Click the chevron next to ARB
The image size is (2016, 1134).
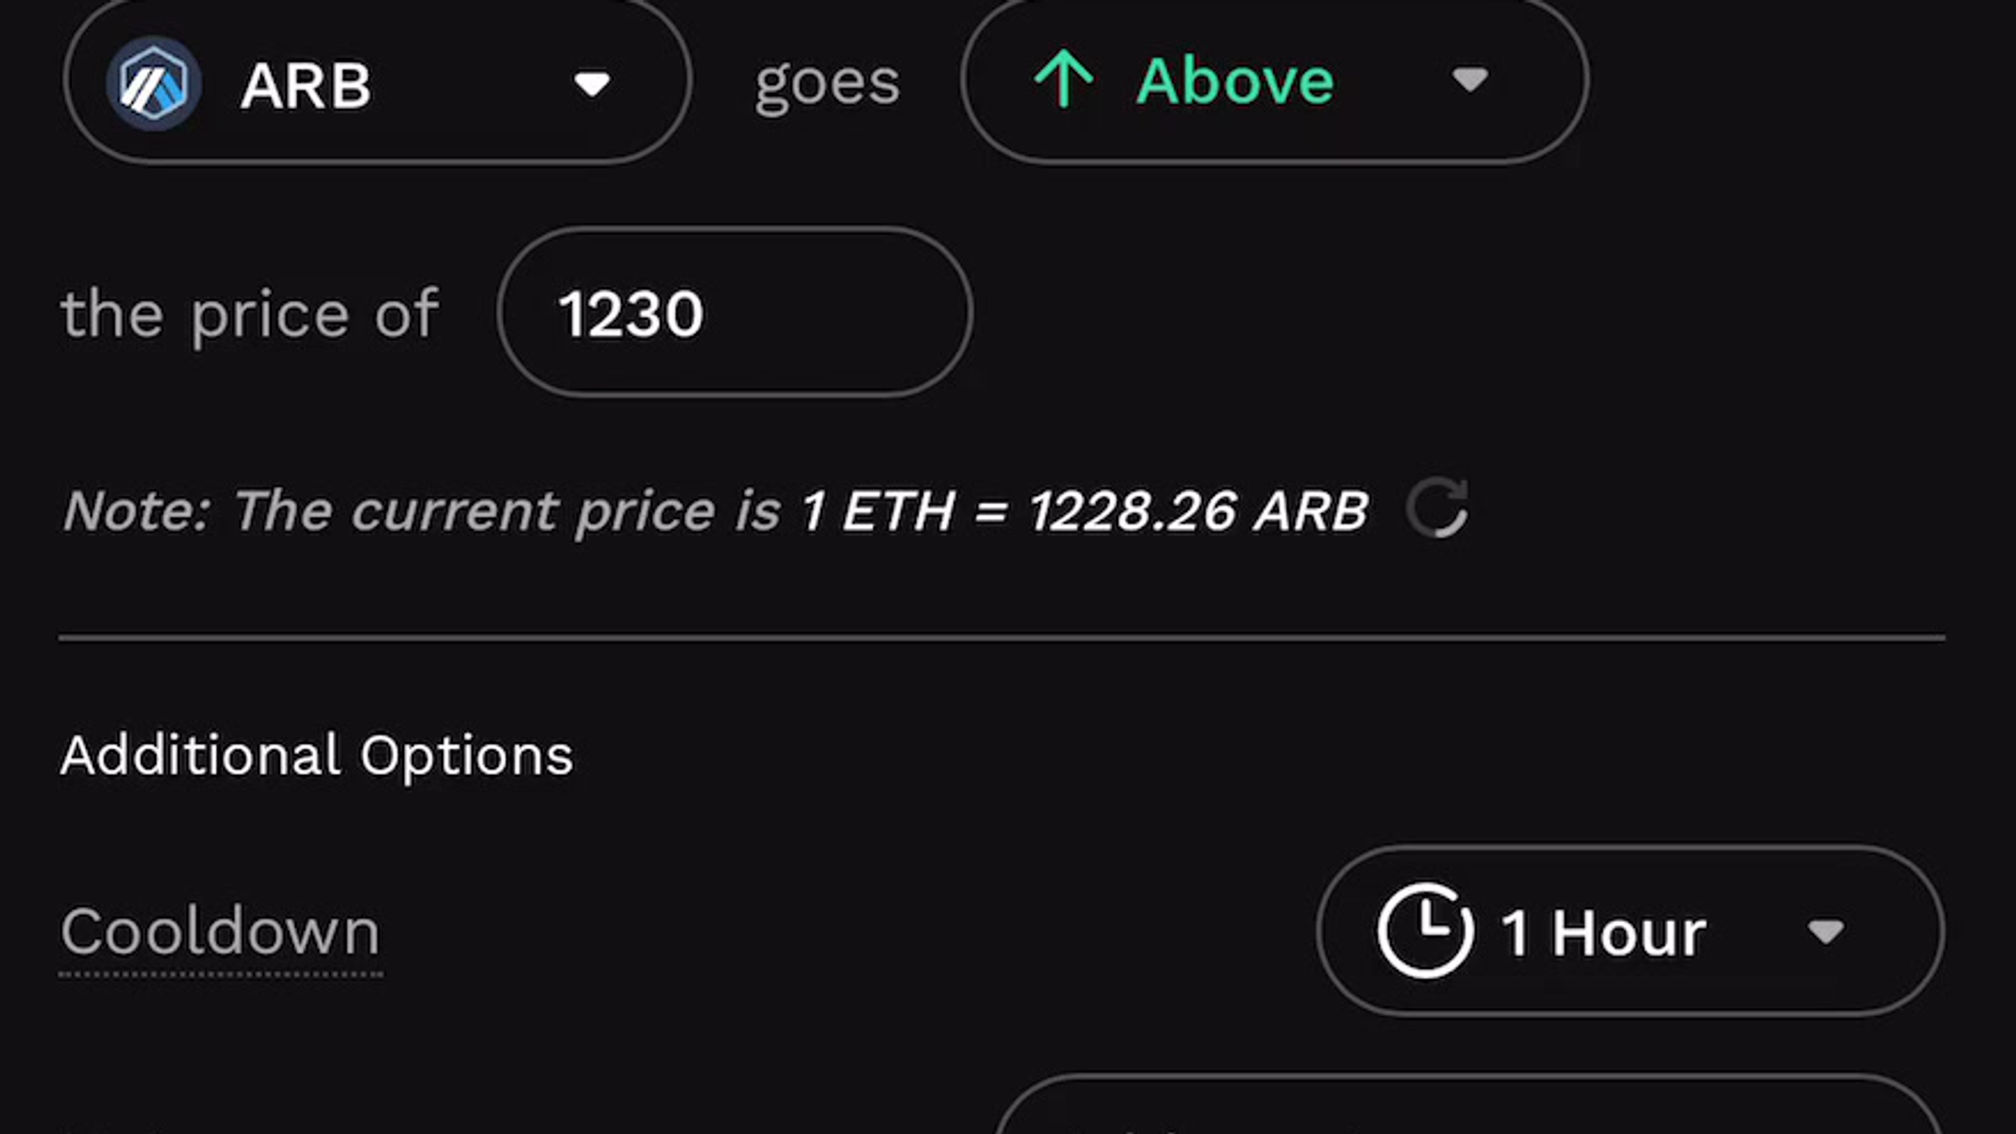(592, 85)
